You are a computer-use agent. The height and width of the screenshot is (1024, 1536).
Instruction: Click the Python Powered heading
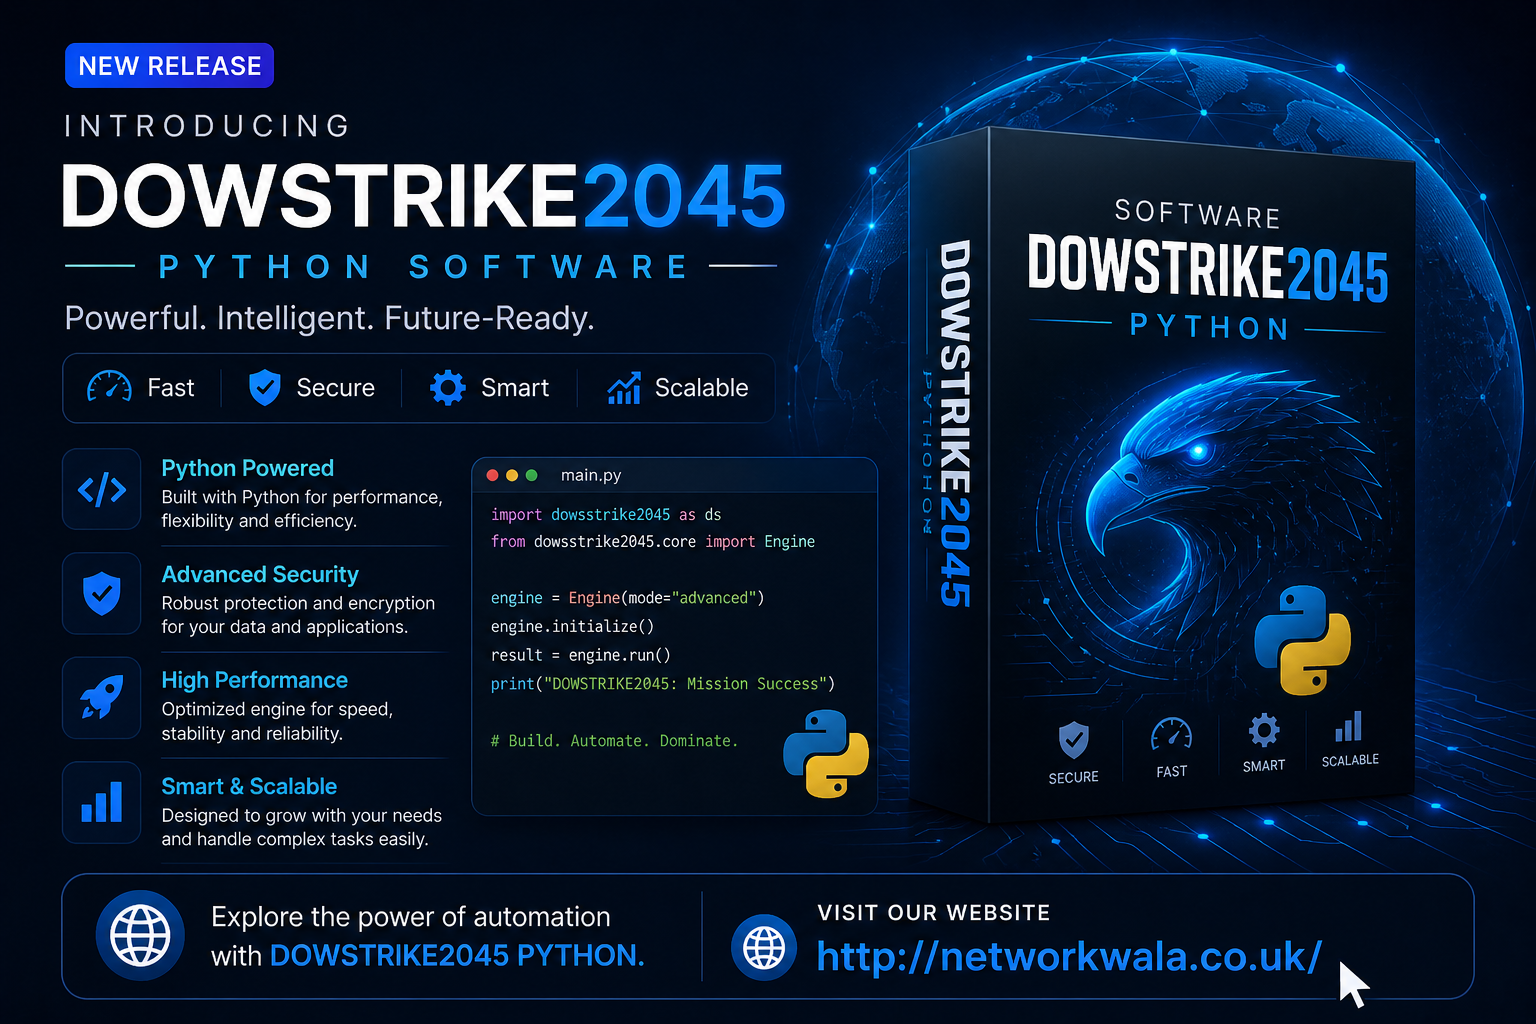pyautogui.click(x=247, y=468)
